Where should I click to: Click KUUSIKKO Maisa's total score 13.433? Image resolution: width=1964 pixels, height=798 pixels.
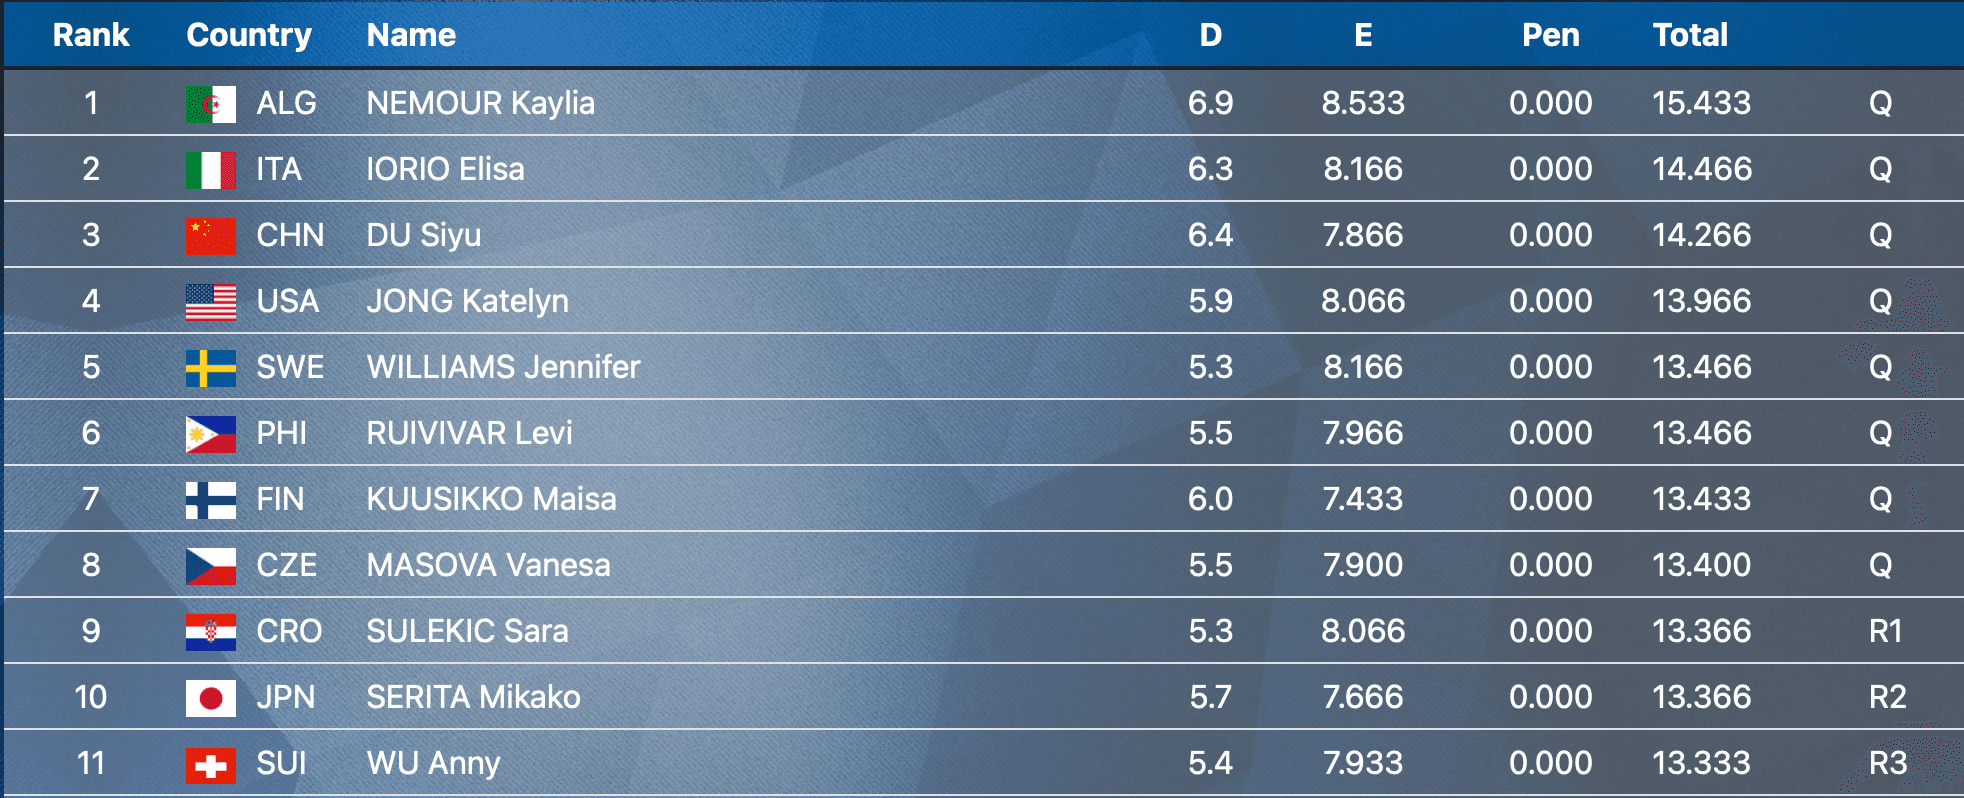(1701, 499)
